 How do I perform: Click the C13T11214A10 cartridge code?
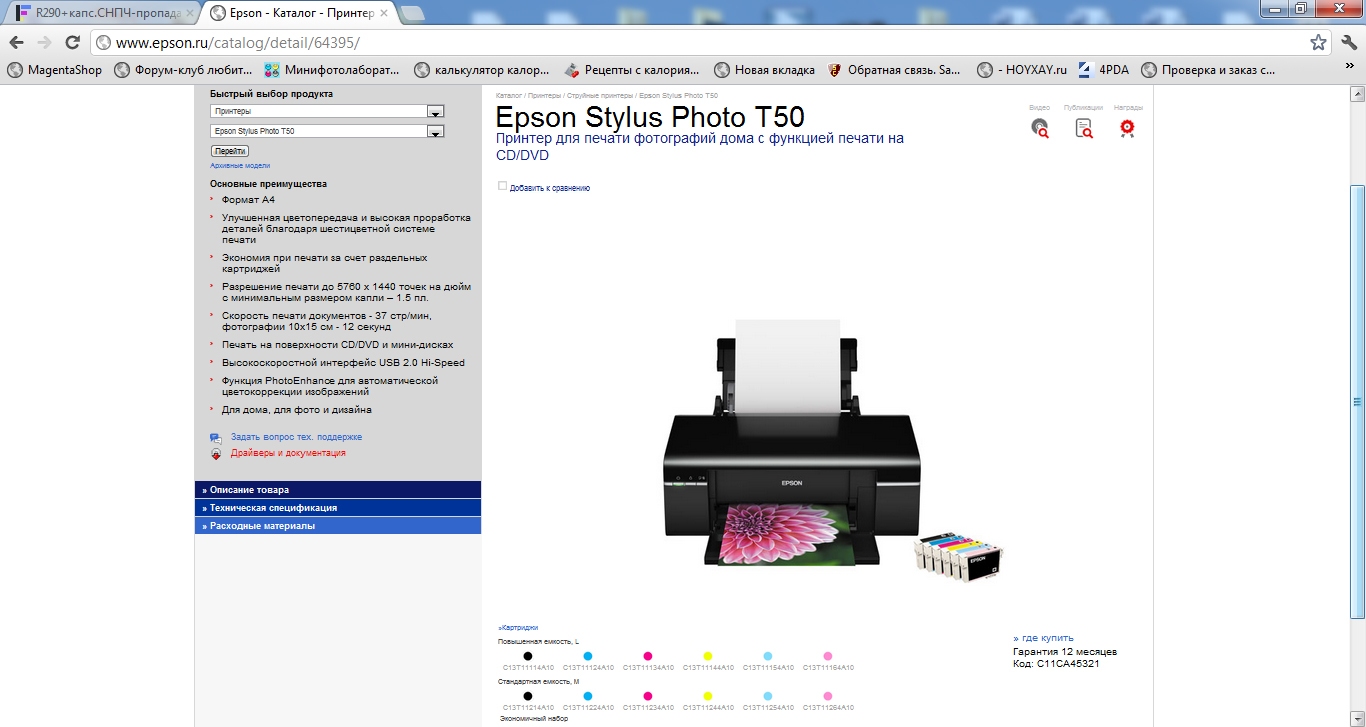pos(528,707)
